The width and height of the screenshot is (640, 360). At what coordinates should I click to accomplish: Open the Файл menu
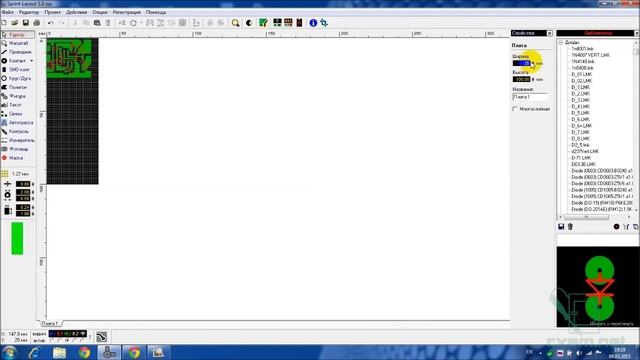coord(8,12)
